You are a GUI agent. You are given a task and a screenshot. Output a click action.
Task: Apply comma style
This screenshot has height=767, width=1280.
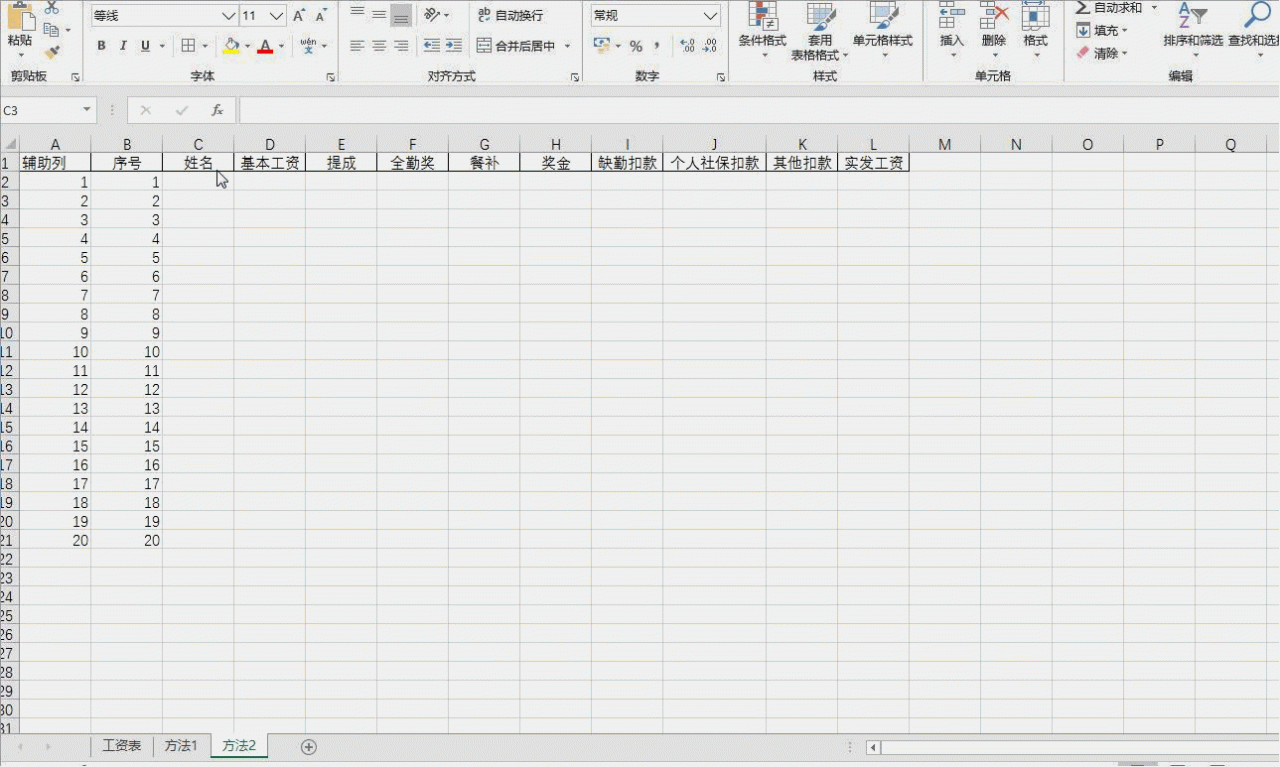pos(657,46)
